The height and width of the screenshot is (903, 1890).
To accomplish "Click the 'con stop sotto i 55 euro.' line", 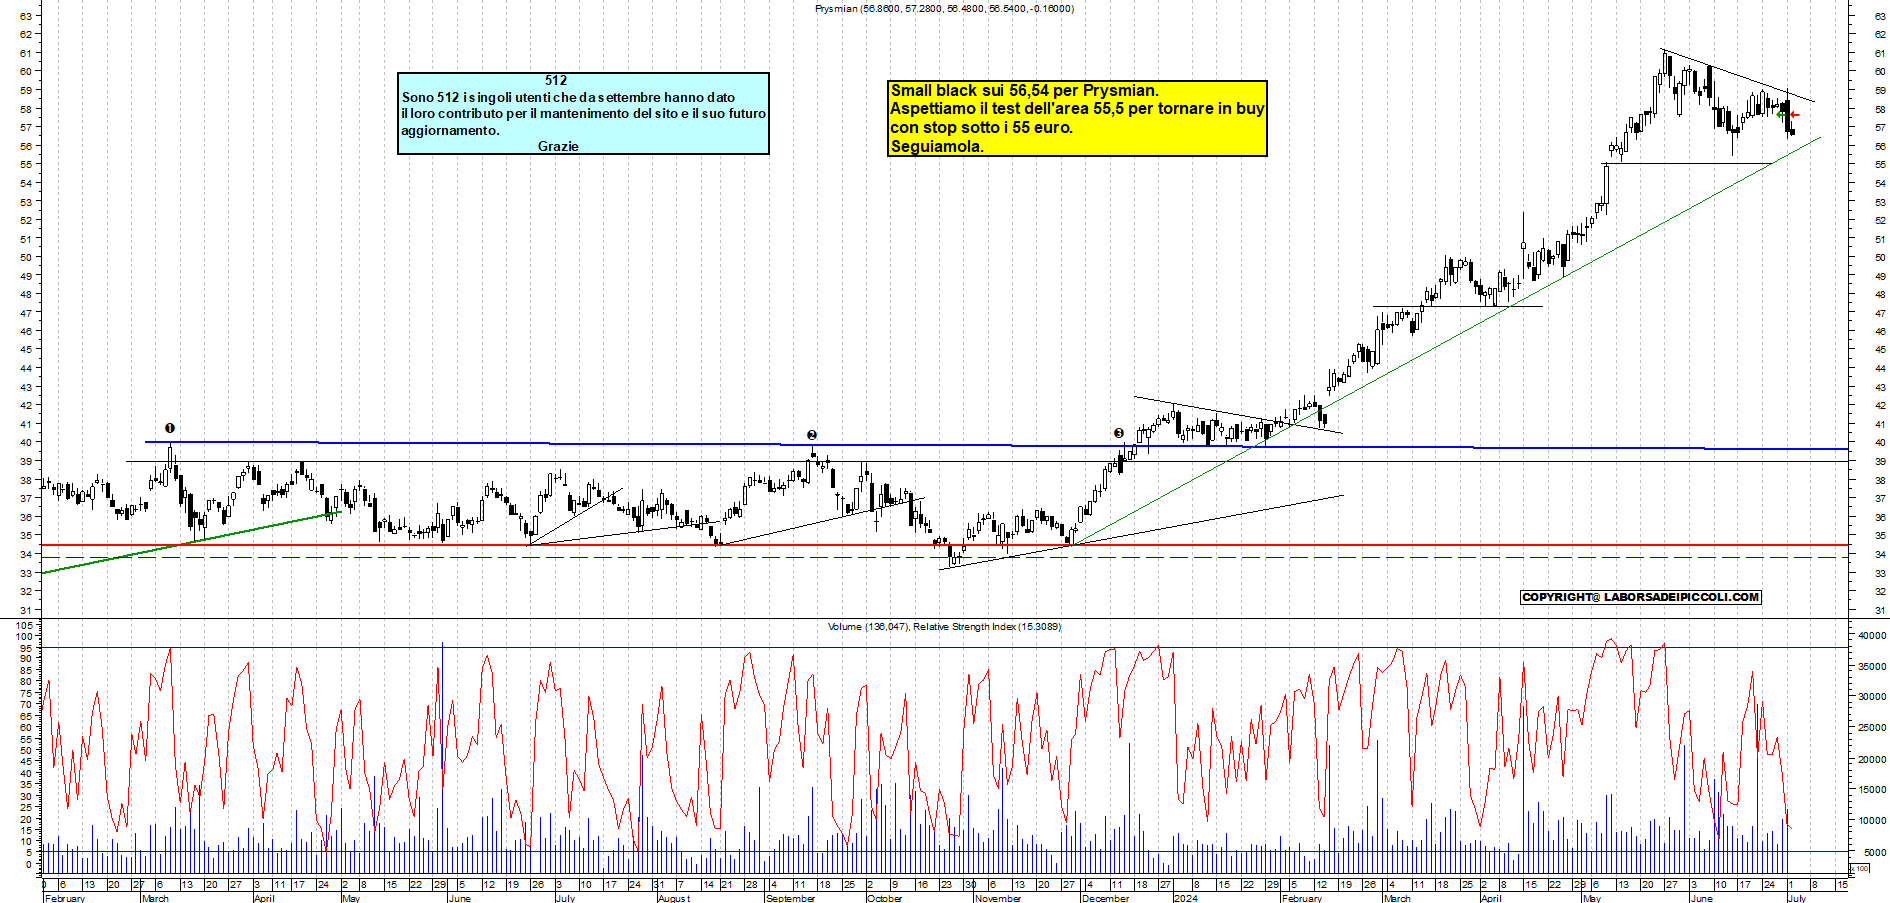I will point(982,127).
